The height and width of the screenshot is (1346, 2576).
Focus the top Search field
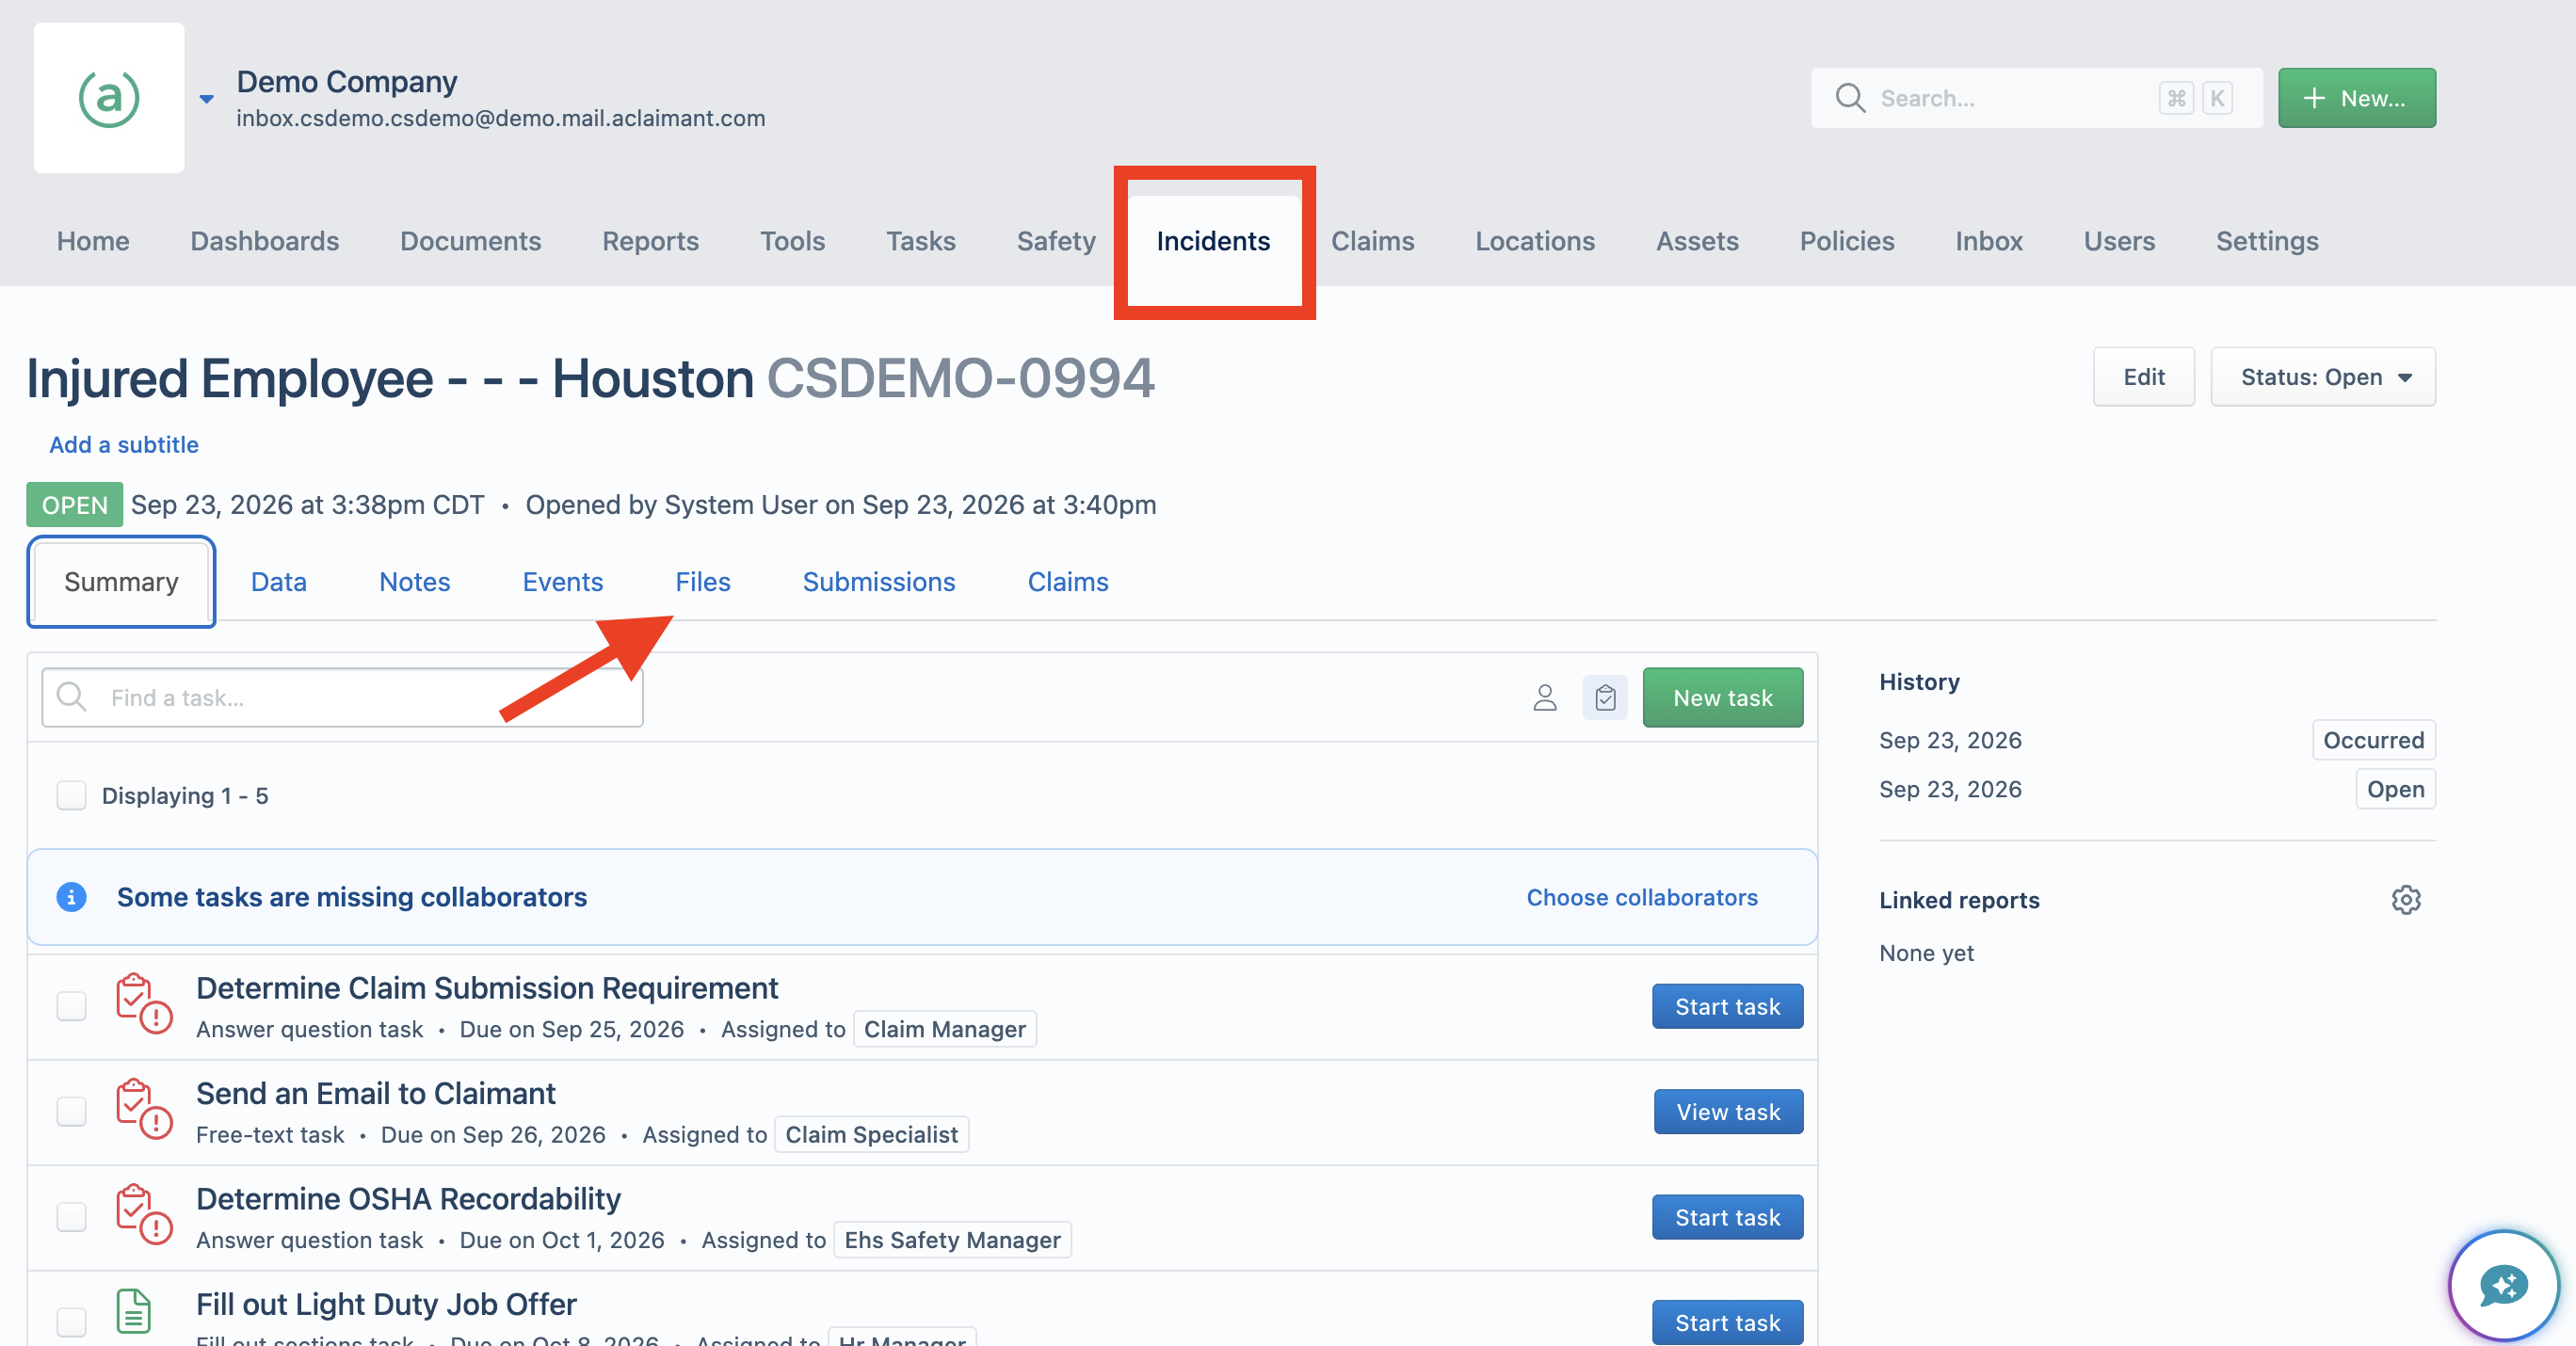pos(2036,98)
